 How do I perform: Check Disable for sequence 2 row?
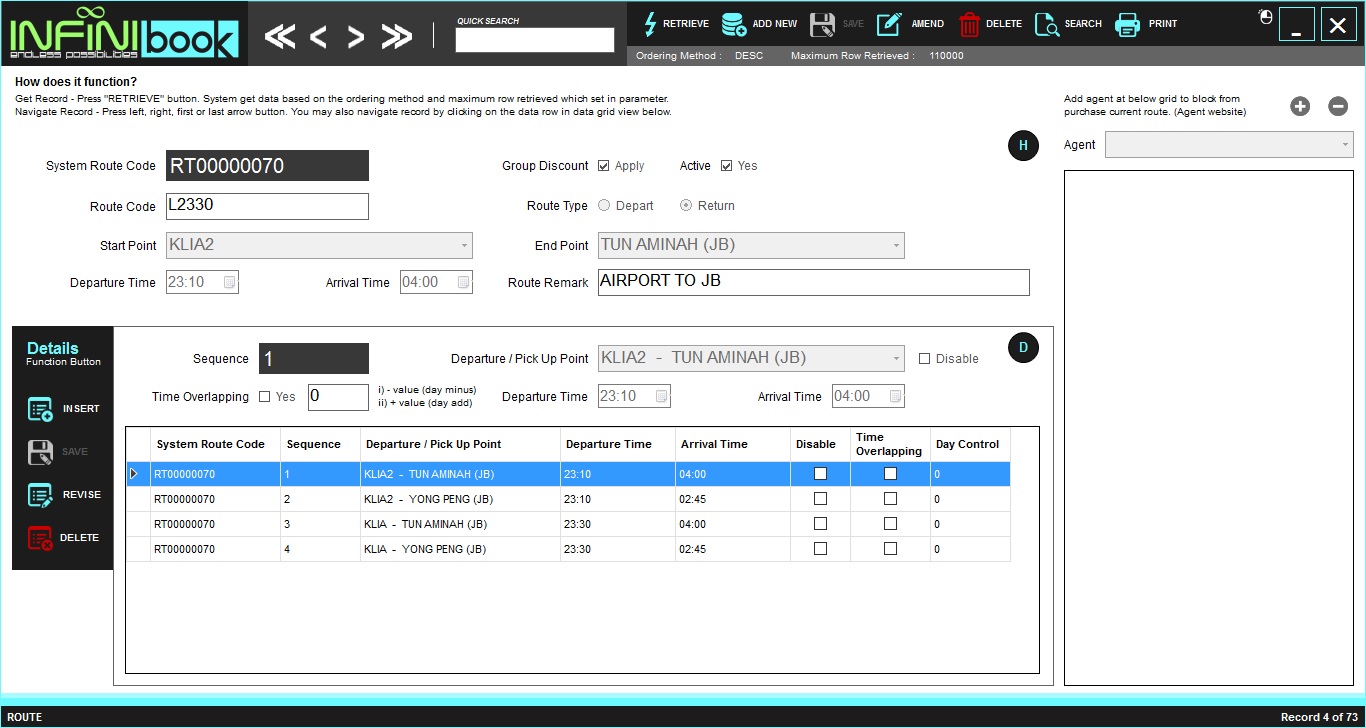pyautogui.click(x=820, y=499)
